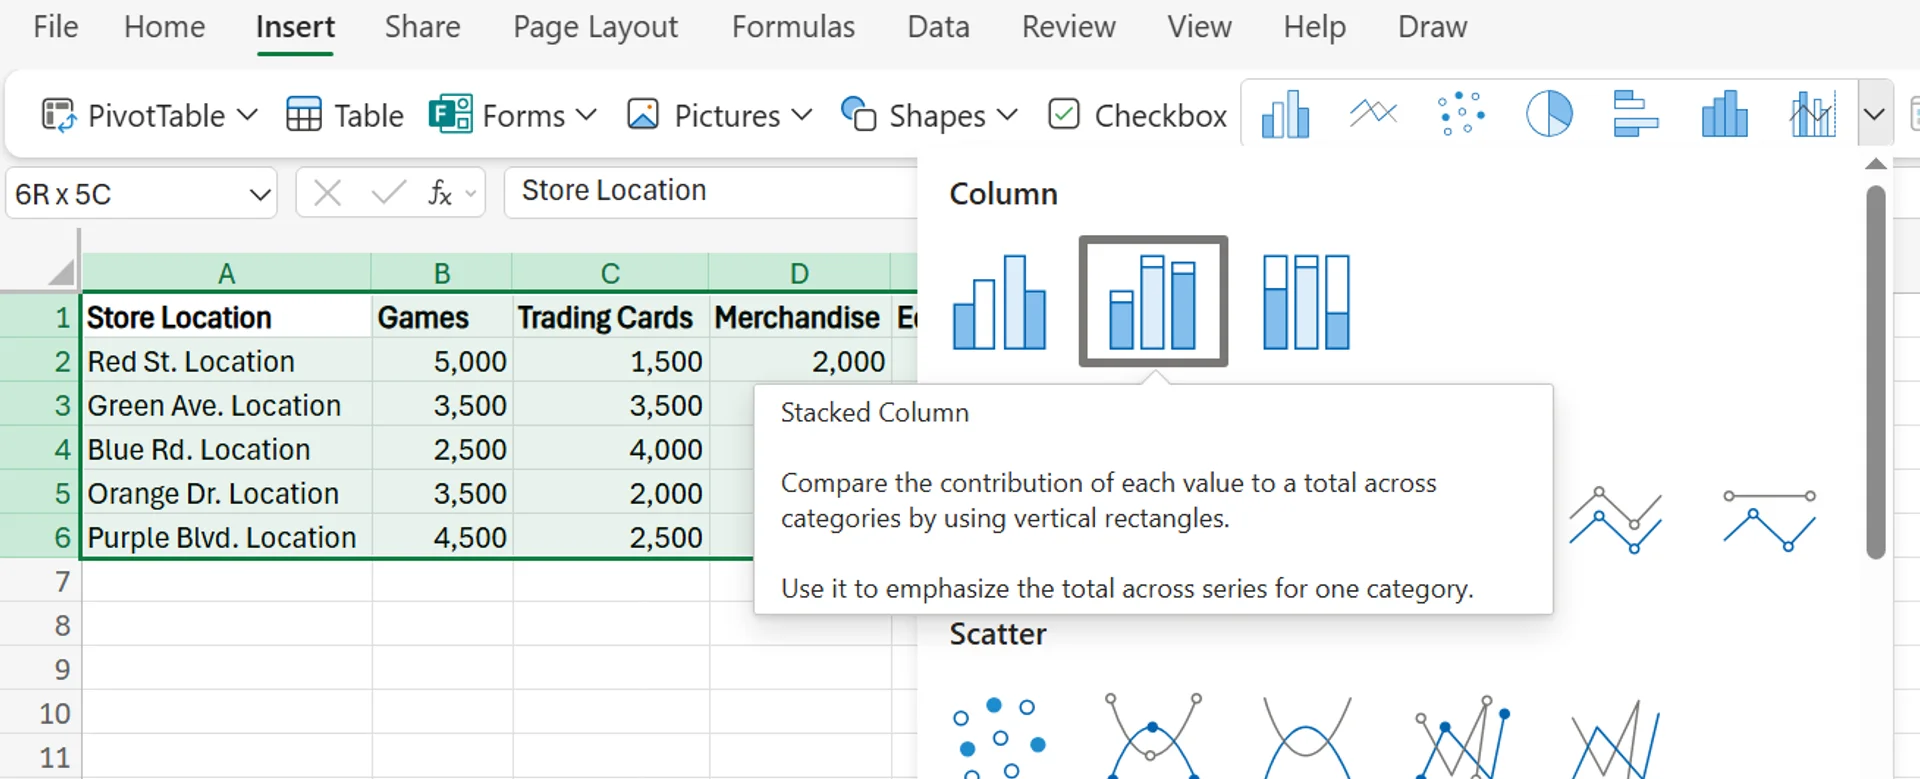This screenshot has height=779, width=1920.
Task: Select the Red St. Location cell
Action: point(227,361)
